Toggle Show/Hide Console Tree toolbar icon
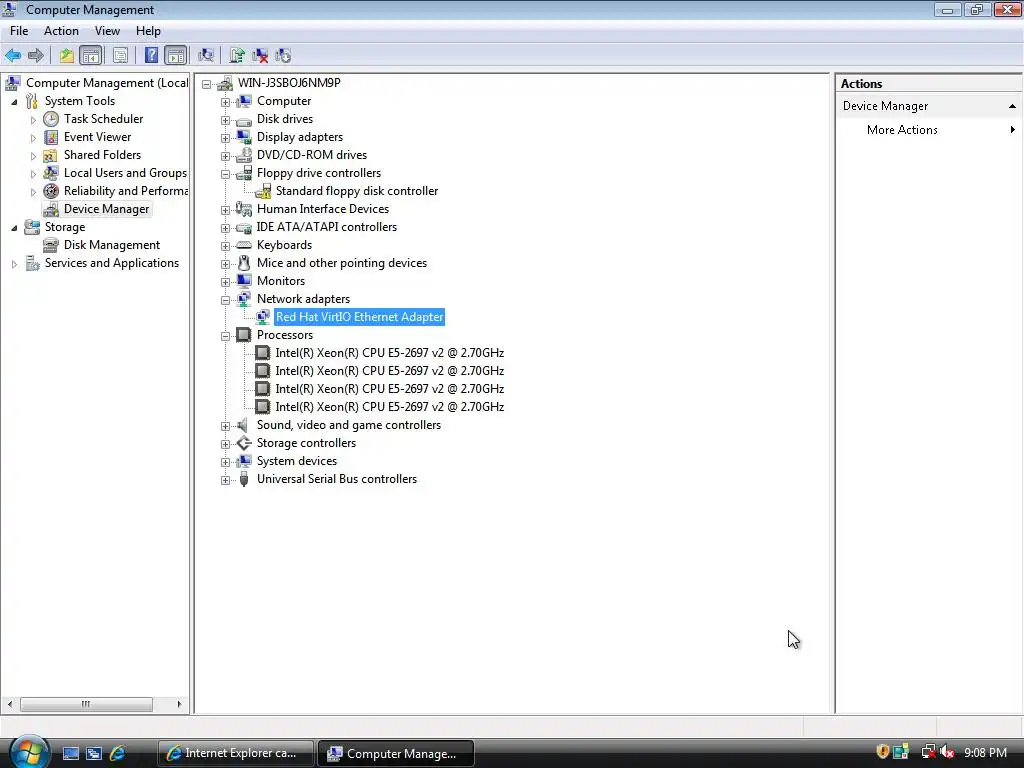This screenshot has width=1024, height=768. pyautogui.click(x=91, y=56)
